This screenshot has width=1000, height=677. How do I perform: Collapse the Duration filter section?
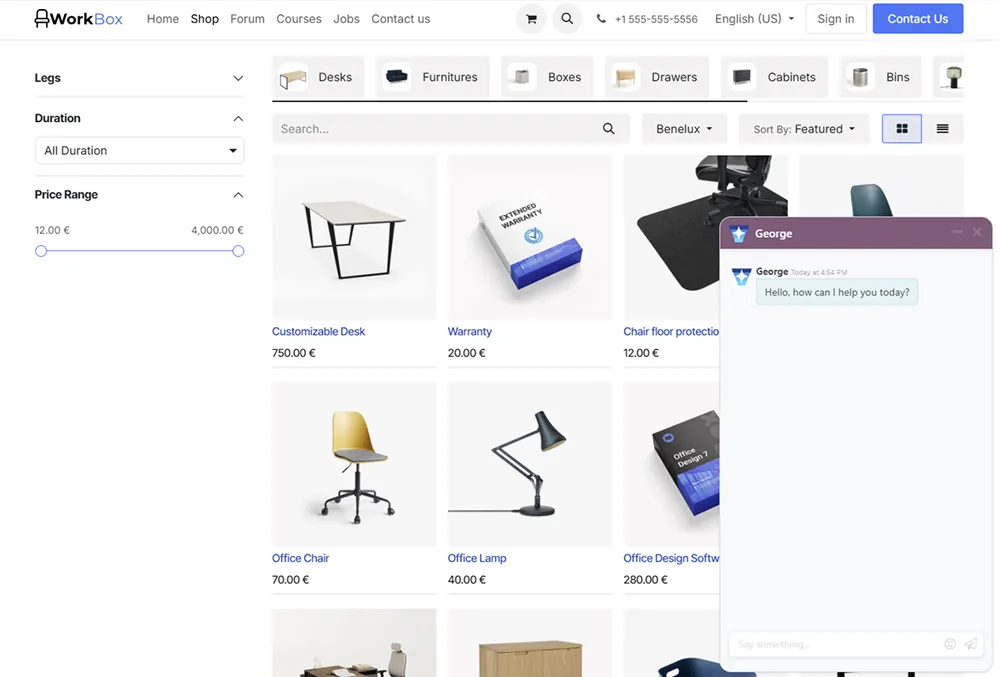pos(238,119)
